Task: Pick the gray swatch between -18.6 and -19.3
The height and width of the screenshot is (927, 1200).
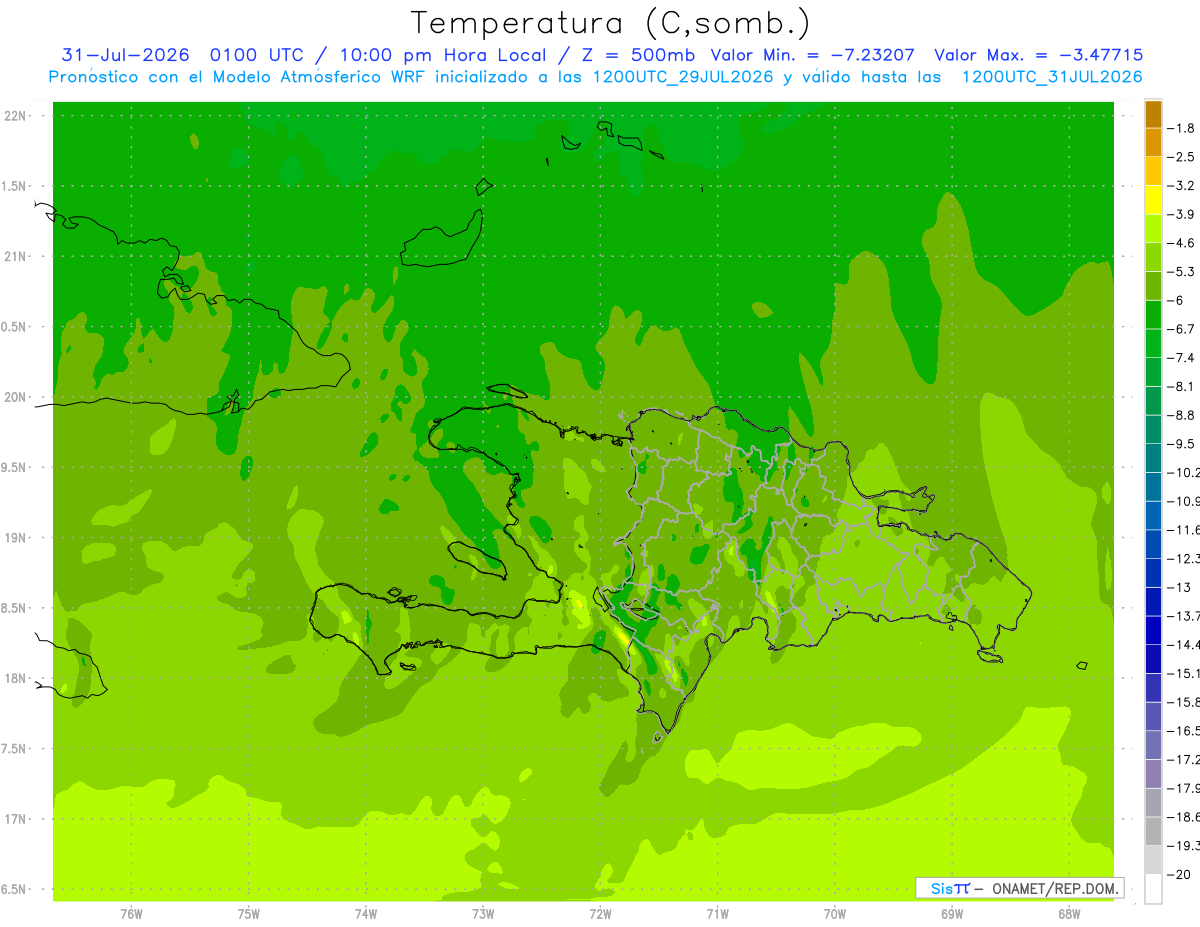Action: [1153, 831]
